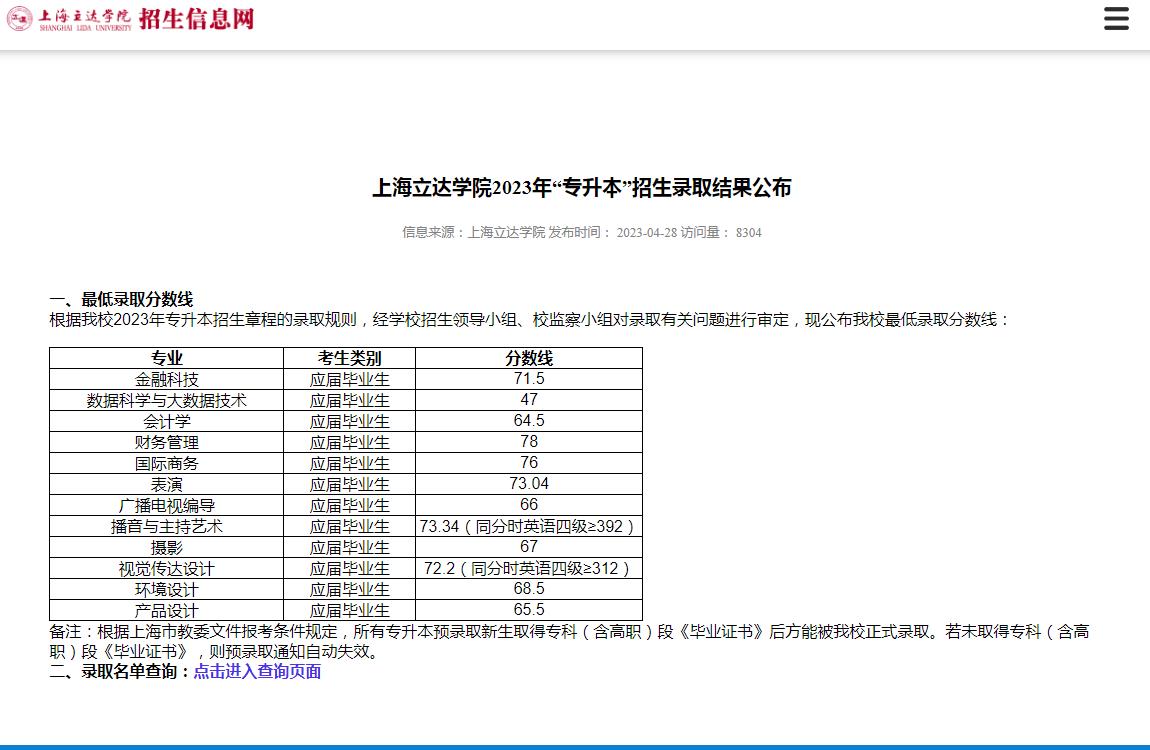Click the 专业 column header
Image resolution: width=1150 pixels, height=750 pixels.
[166, 358]
